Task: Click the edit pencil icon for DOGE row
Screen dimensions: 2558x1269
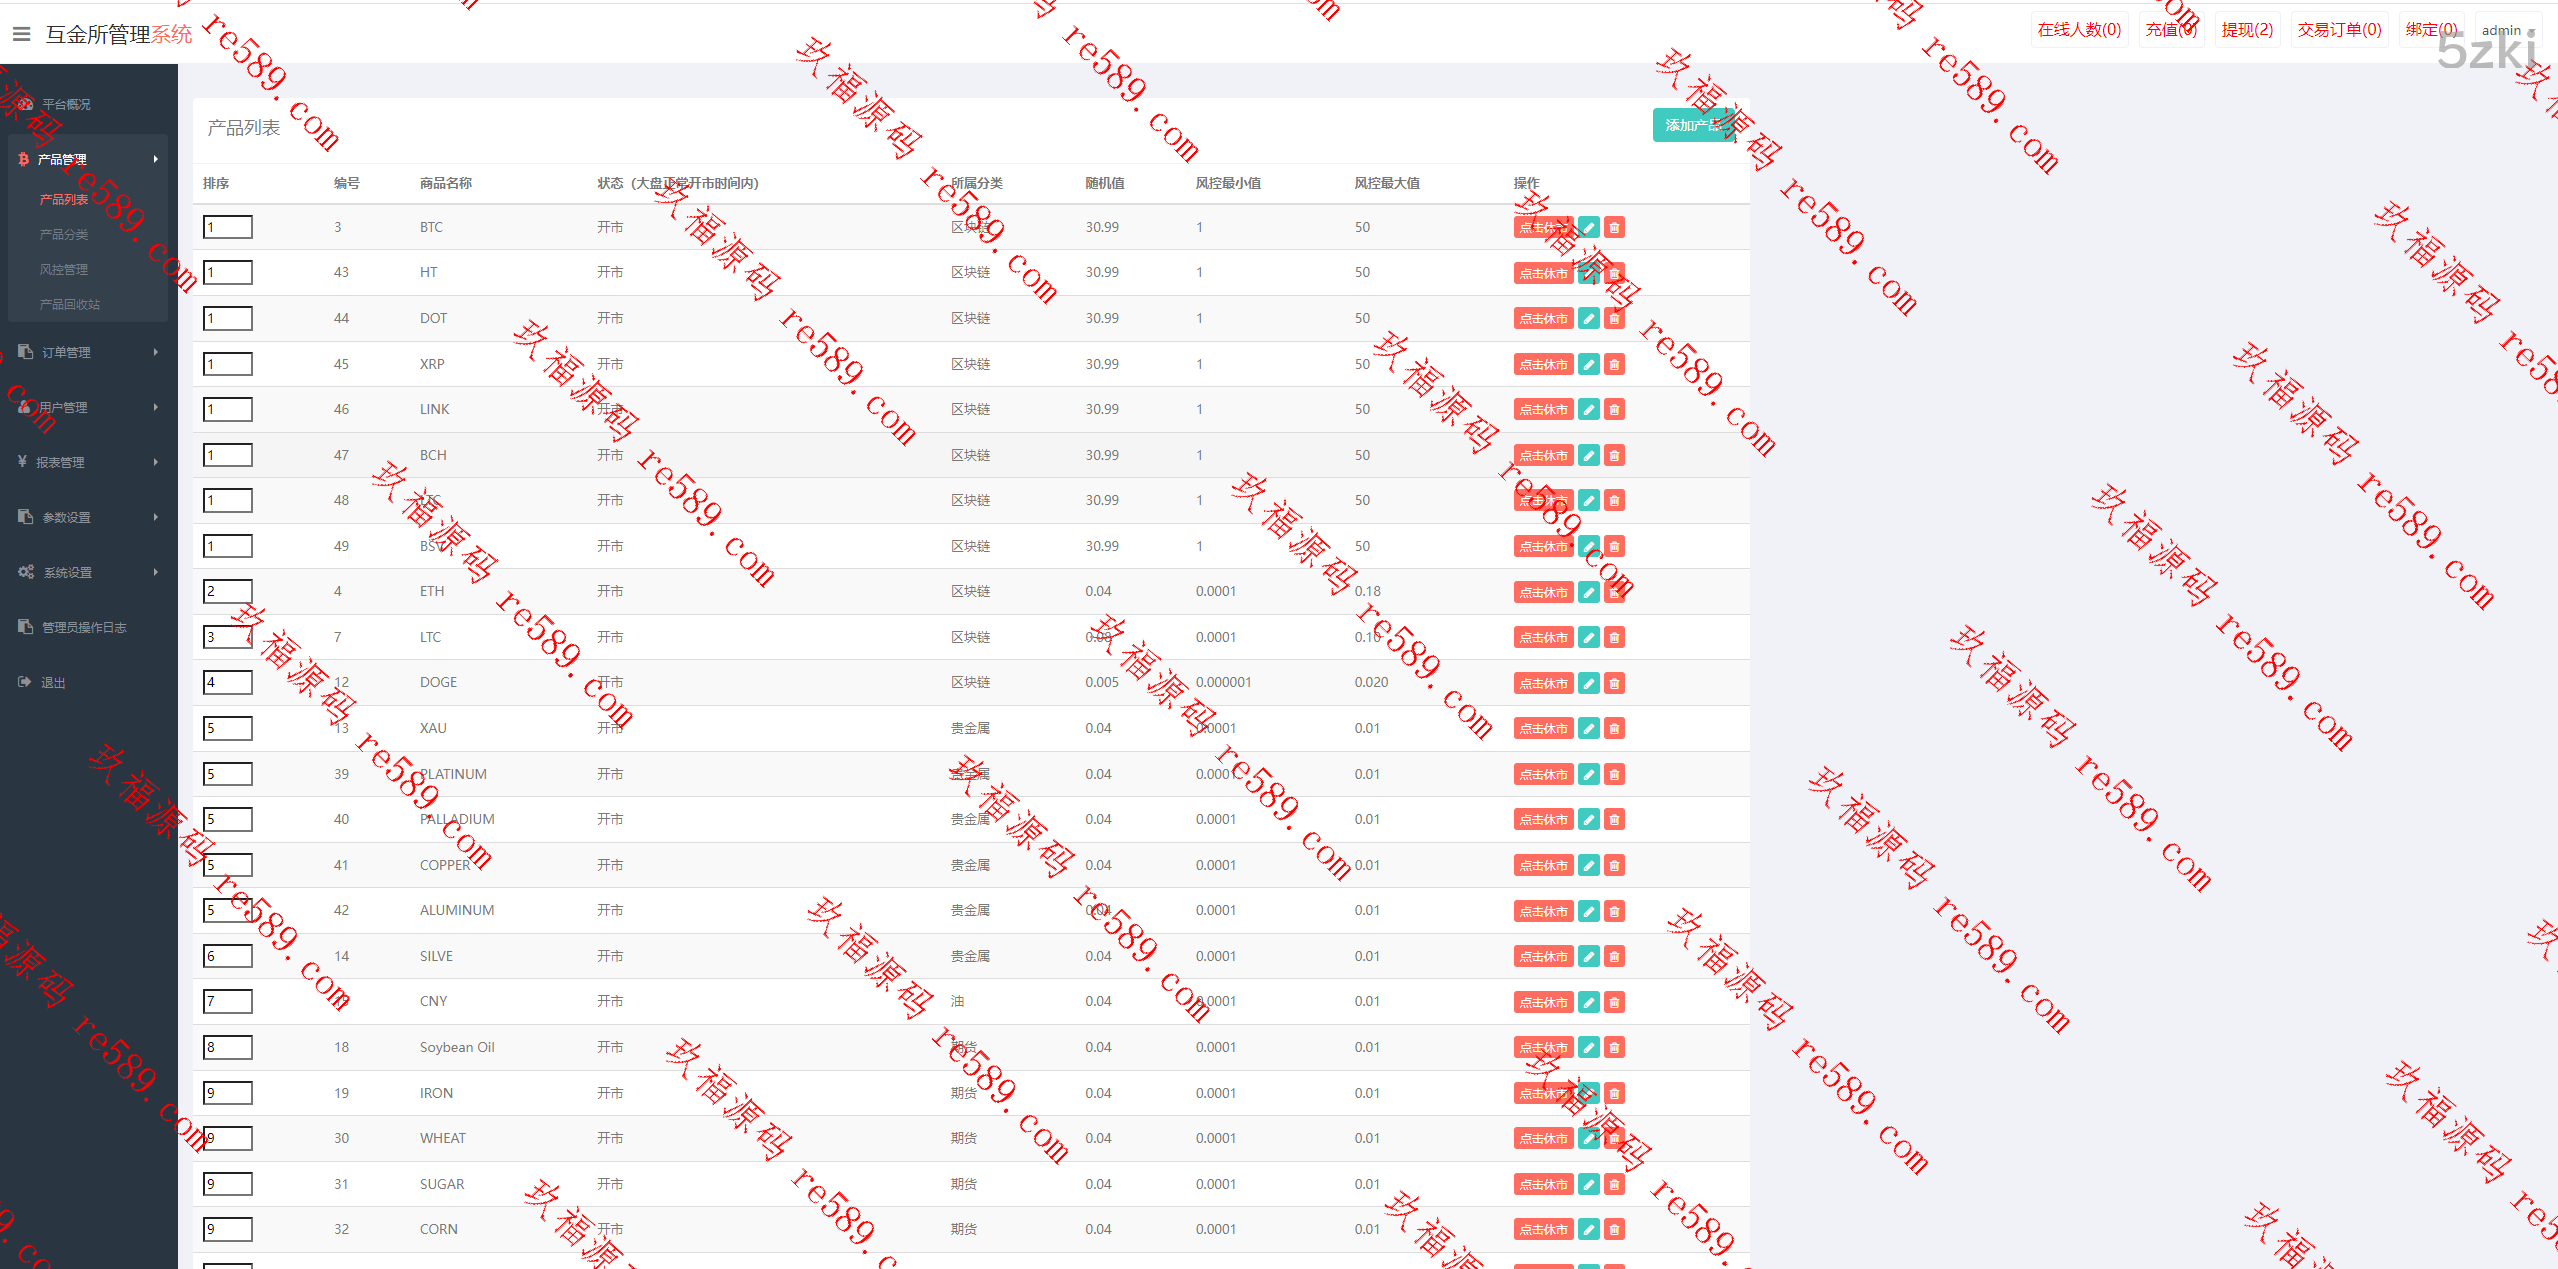Action: pyautogui.click(x=1588, y=683)
